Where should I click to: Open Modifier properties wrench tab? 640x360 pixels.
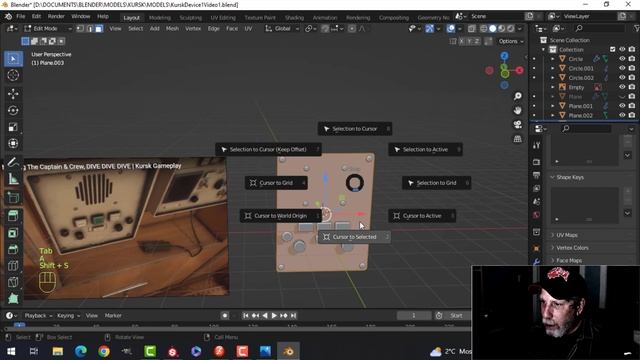tap(536, 262)
